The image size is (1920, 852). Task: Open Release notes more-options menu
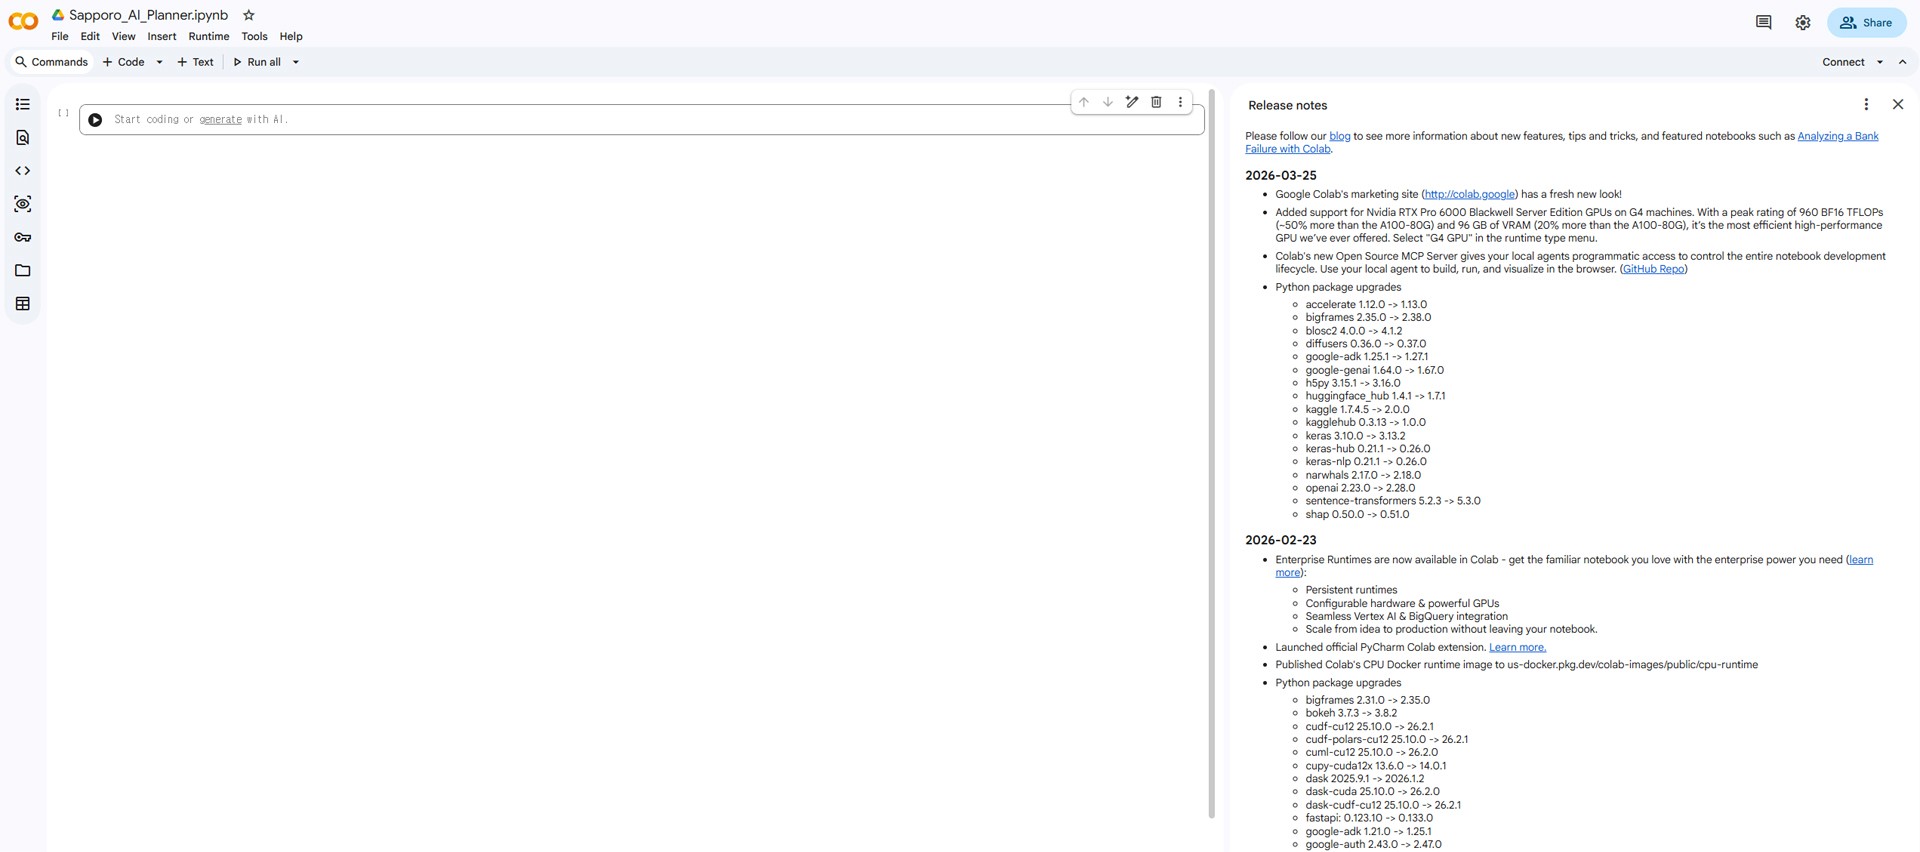1866,104
